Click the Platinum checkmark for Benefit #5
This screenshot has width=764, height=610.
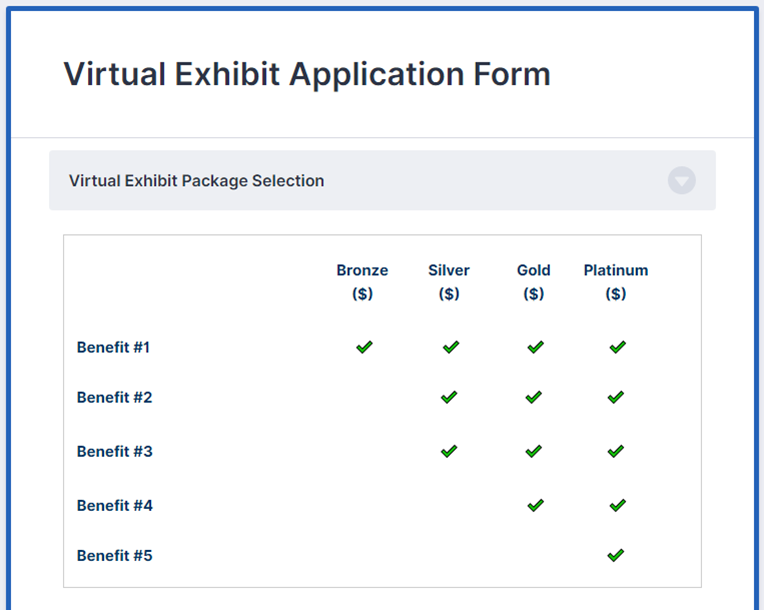coord(616,555)
